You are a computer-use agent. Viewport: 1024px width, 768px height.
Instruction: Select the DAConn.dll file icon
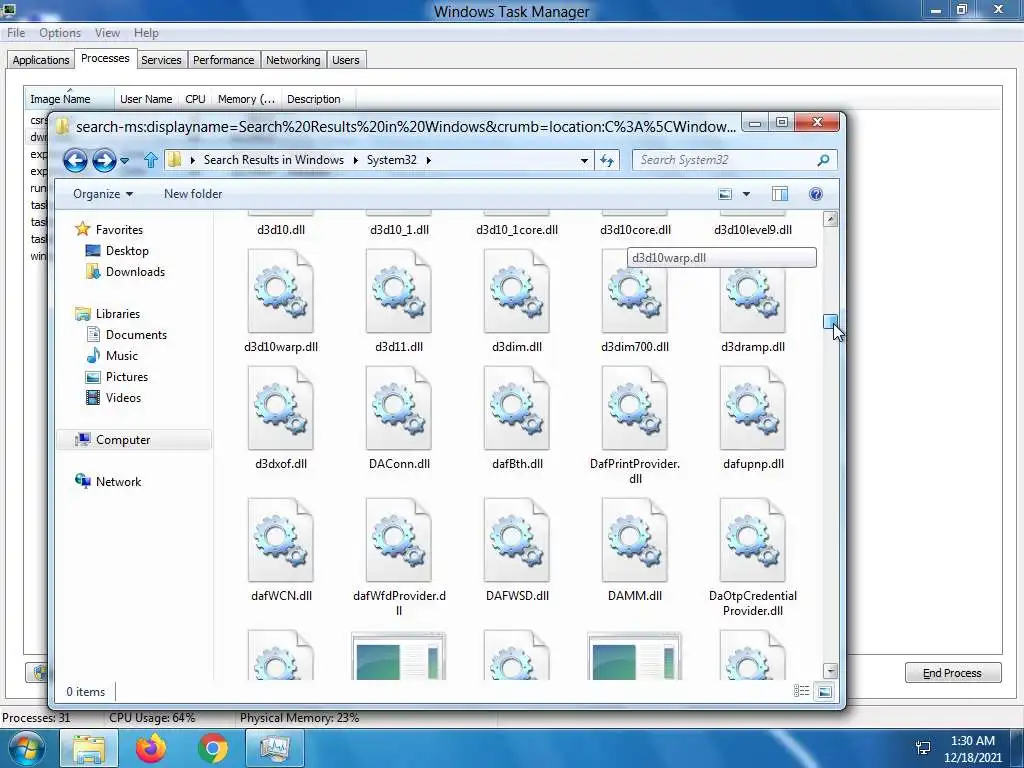pos(399,408)
